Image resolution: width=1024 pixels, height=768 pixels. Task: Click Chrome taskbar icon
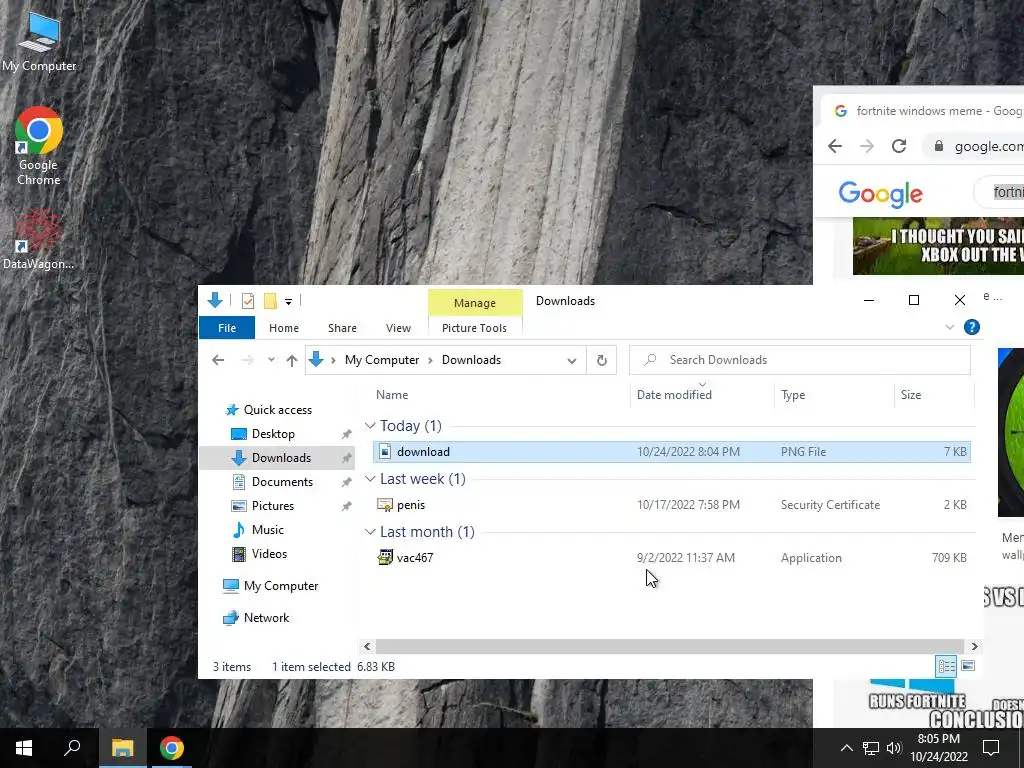(x=172, y=748)
